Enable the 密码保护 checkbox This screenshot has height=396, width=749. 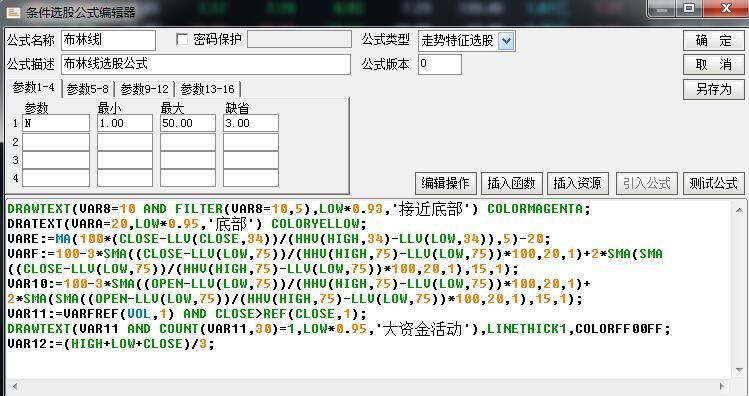click(182, 39)
